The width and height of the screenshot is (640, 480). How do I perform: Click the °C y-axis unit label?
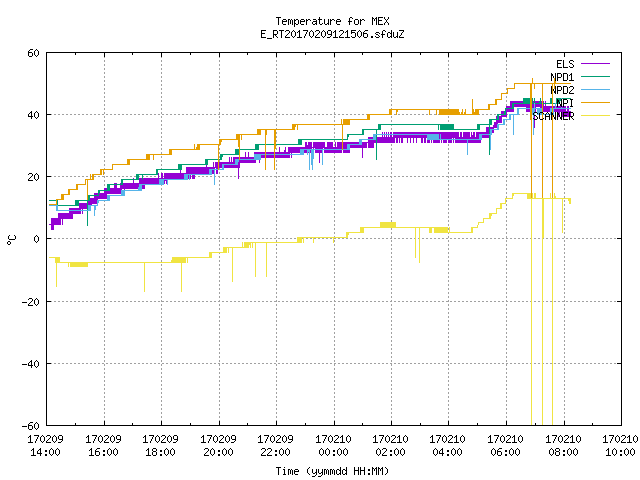pyautogui.click(x=11, y=240)
